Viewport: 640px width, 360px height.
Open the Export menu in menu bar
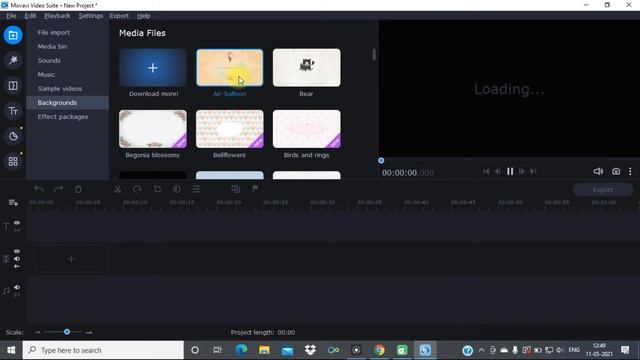(x=119, y=16)
